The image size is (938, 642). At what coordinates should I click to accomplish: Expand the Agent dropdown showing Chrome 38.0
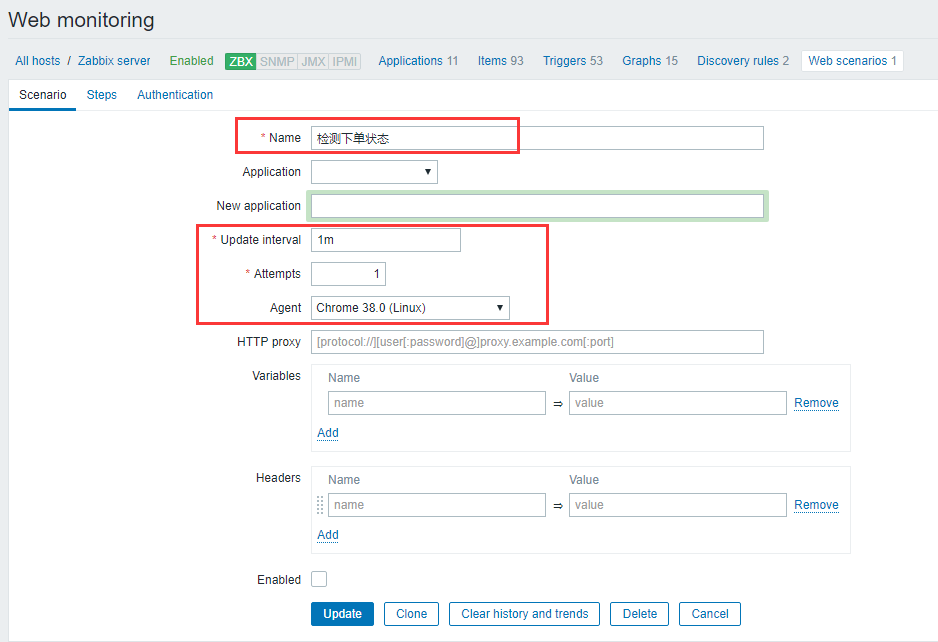coord(410,308)
